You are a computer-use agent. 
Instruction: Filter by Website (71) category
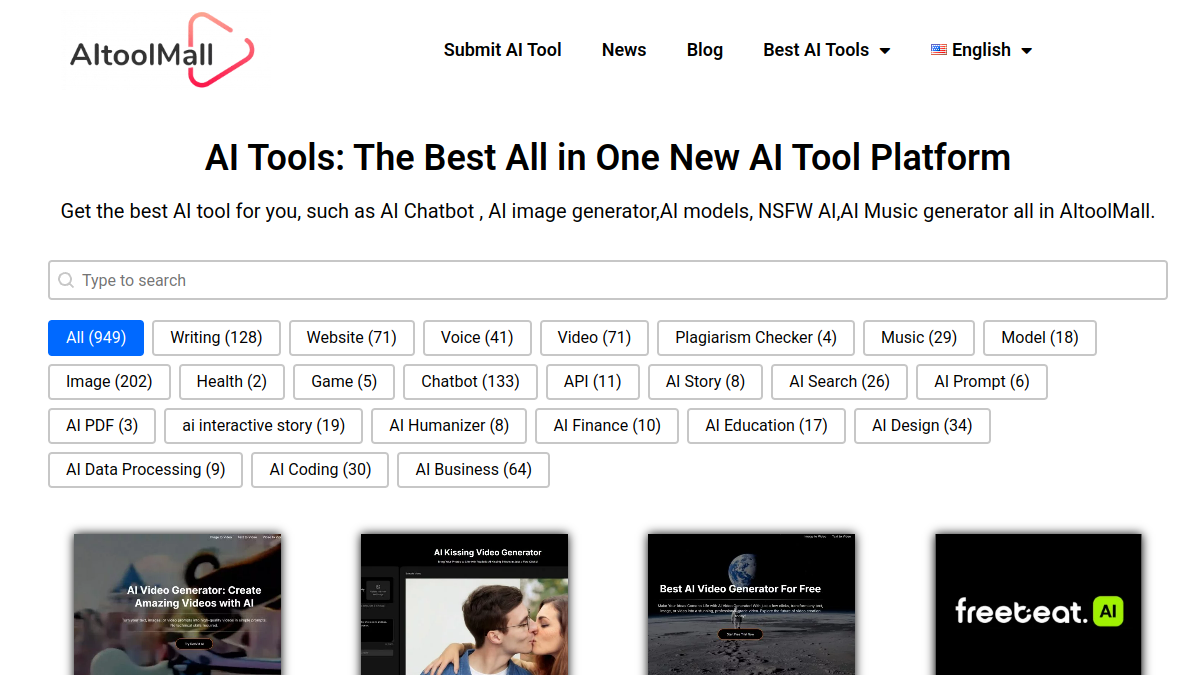click(x=352, y=338)
